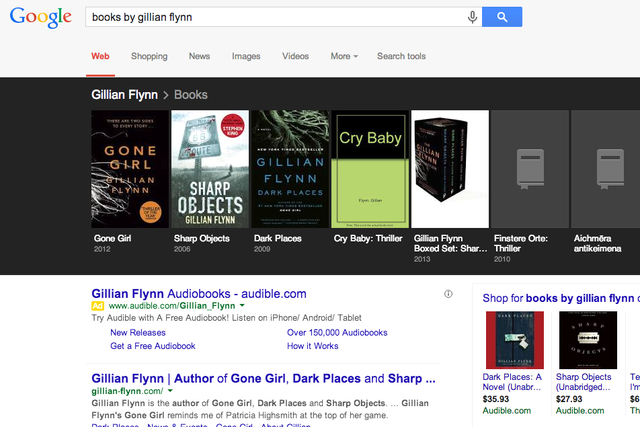Click the yellow Ad badge

point(98,306)
